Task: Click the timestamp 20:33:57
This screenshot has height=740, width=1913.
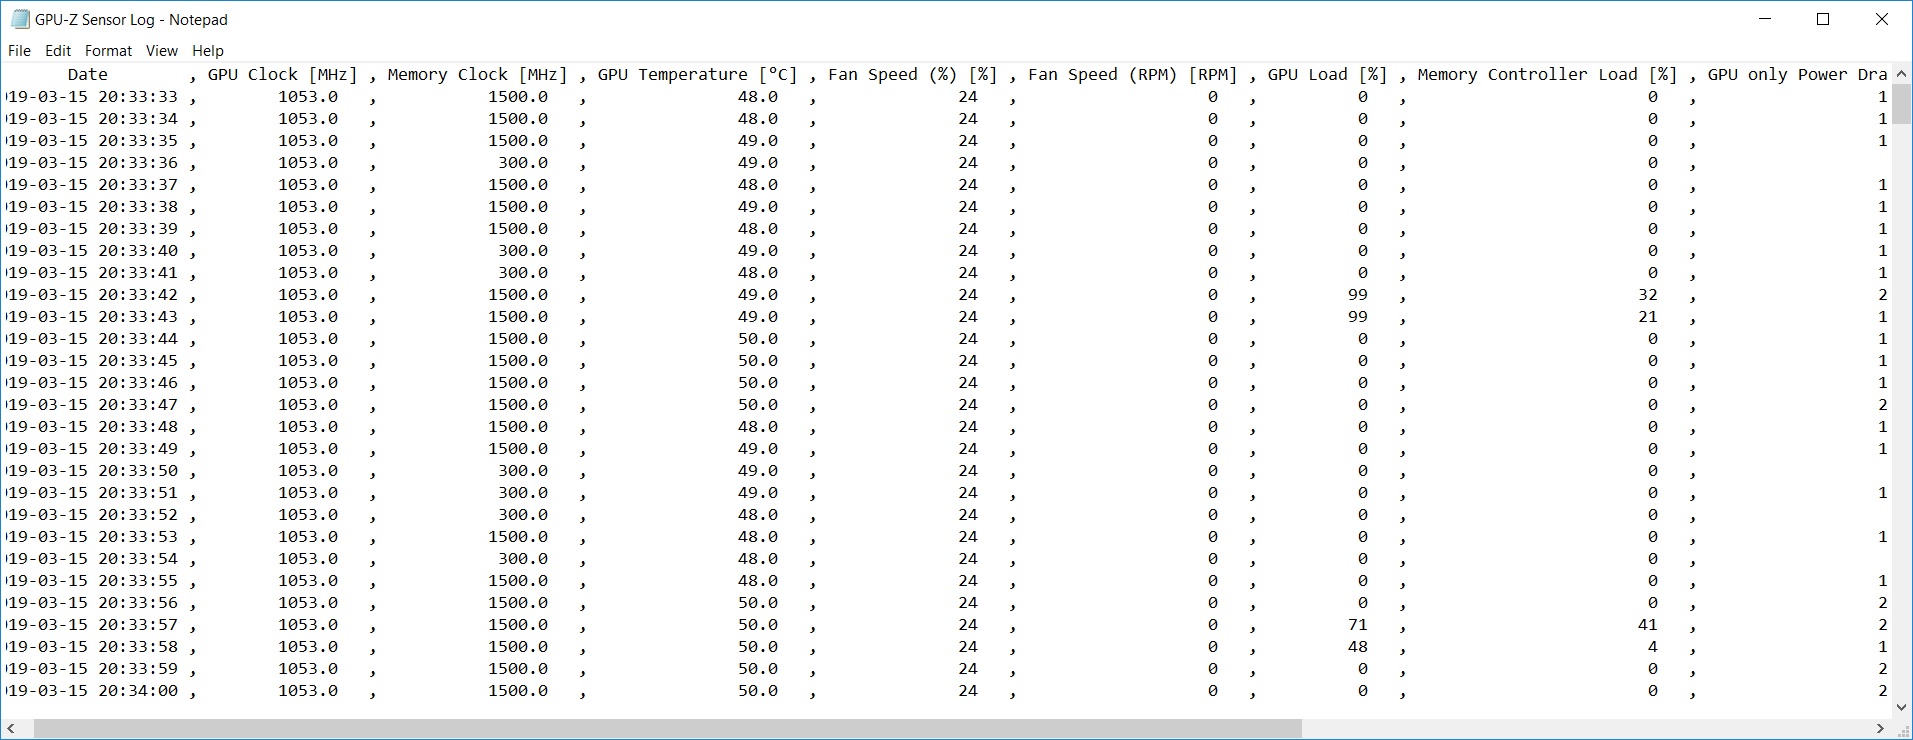Action: click(x=138, y=625)
